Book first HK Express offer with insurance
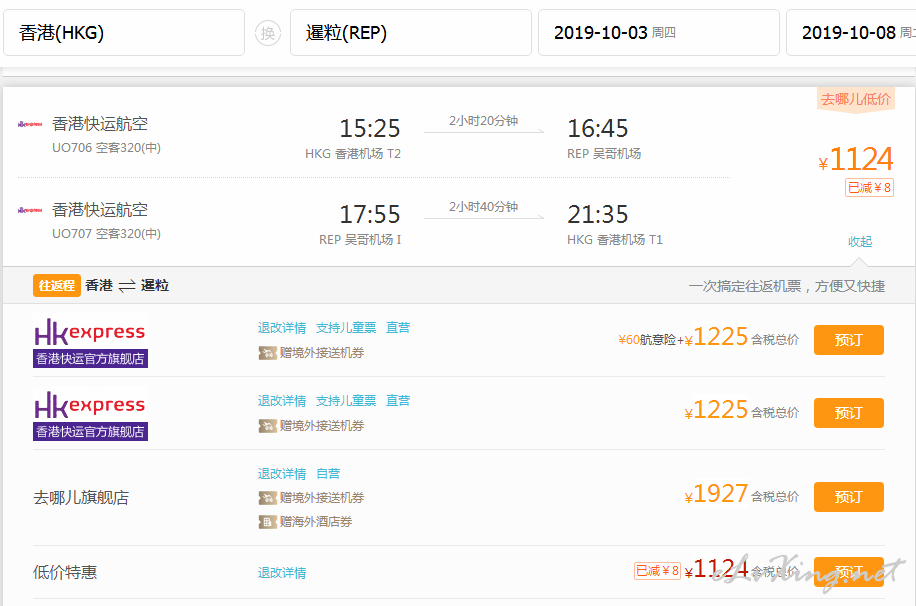This screenshot has height=606, width=916. (848, 340)
